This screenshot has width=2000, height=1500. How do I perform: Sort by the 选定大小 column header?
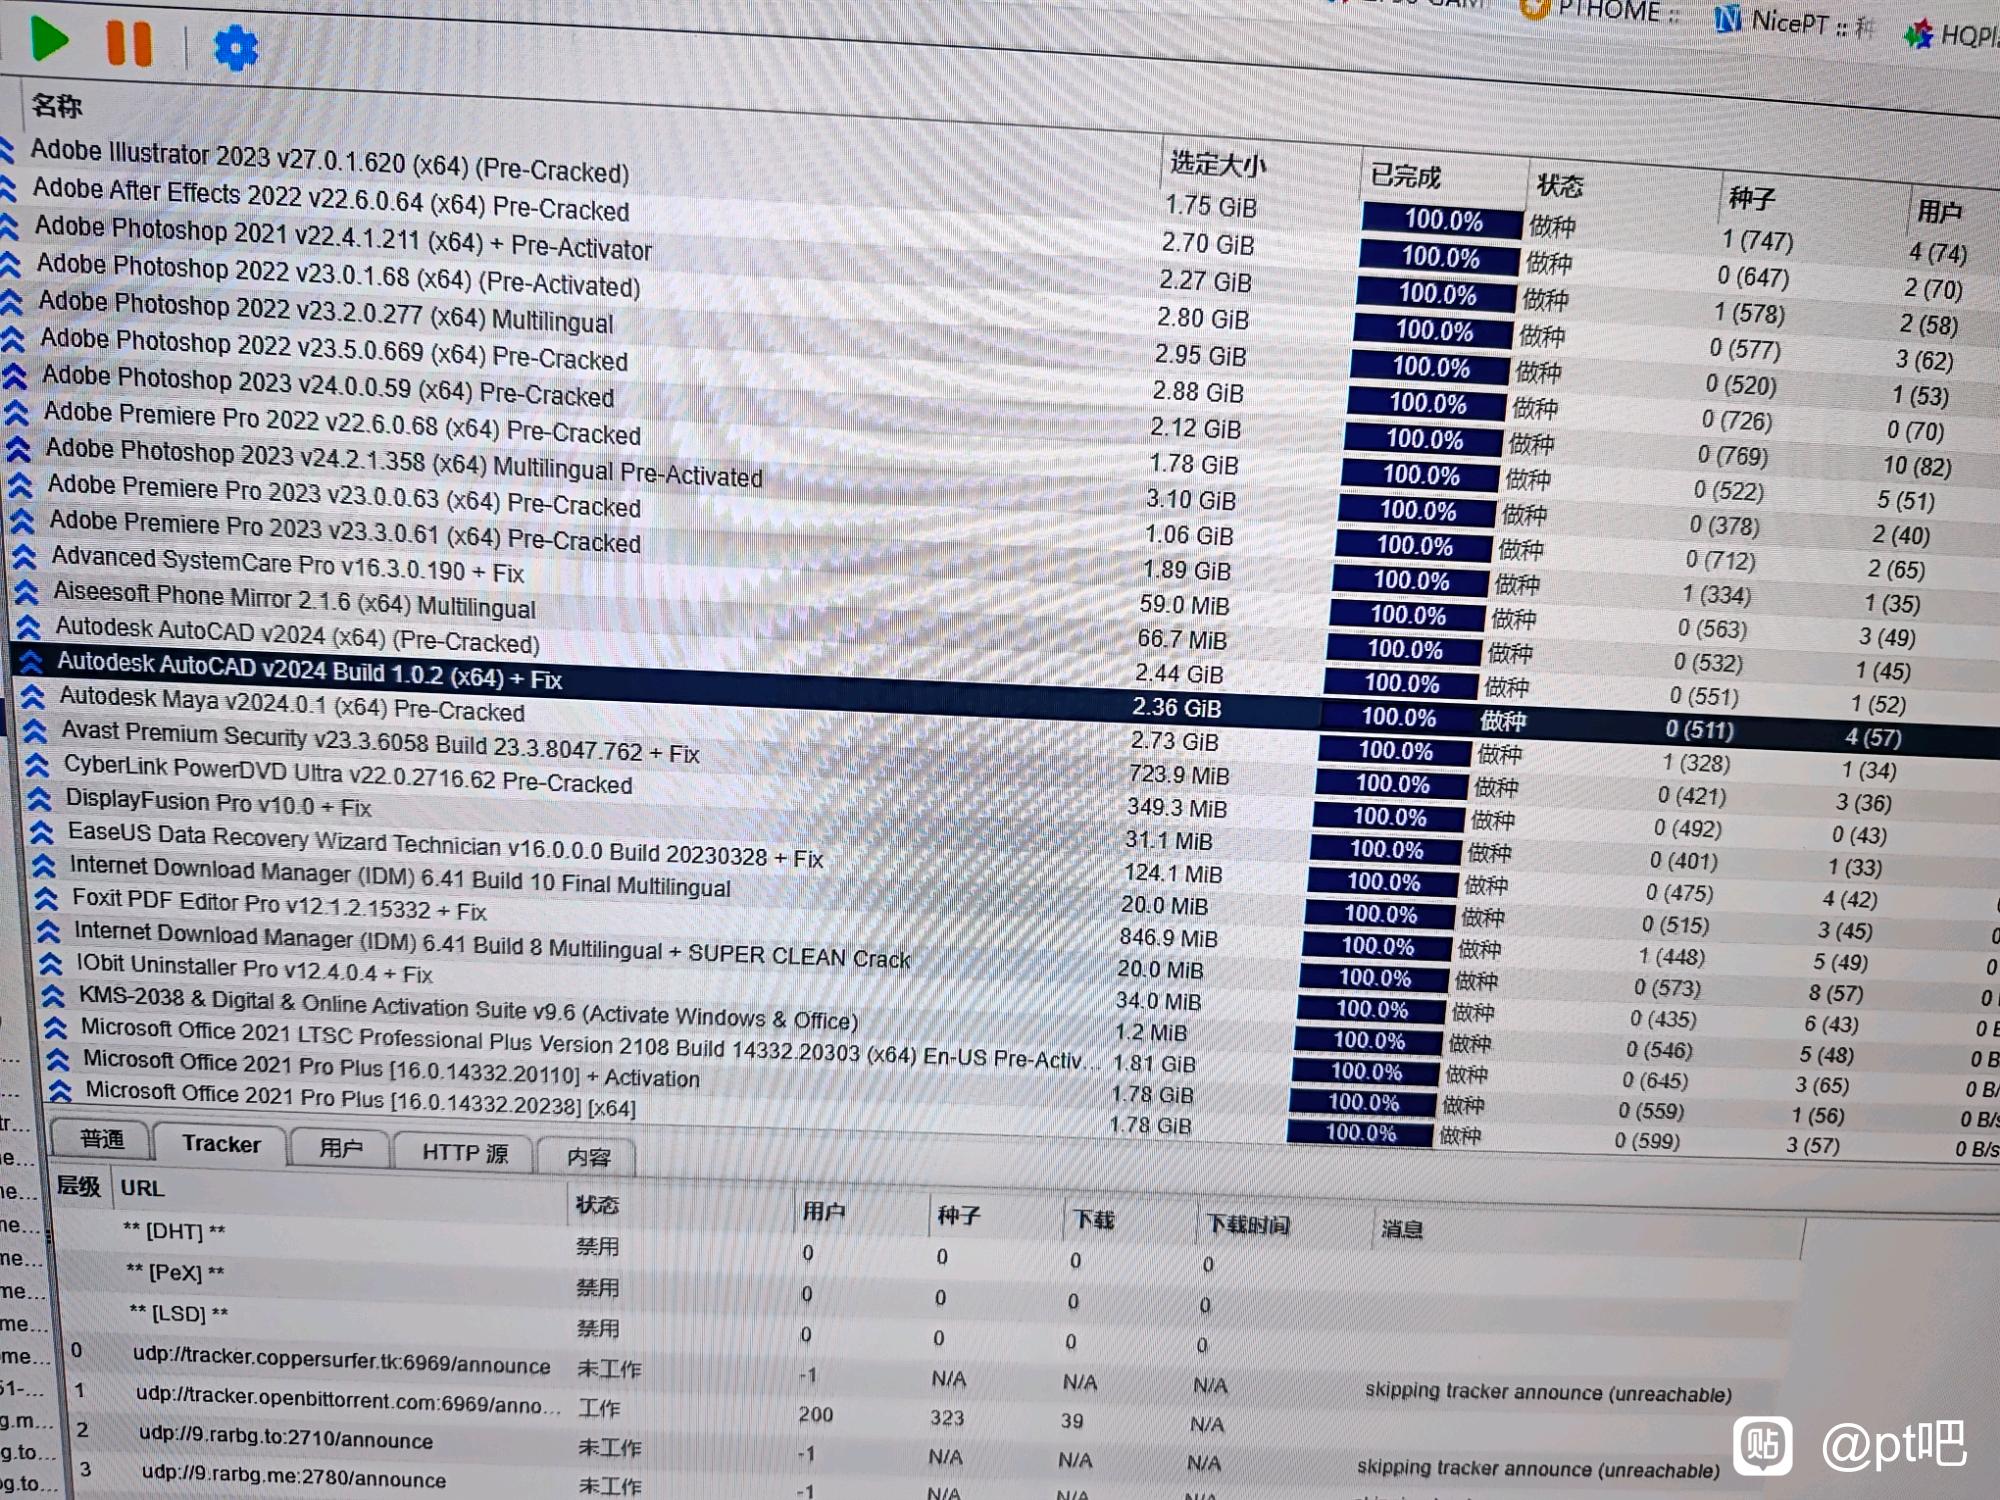point(1217,163)
